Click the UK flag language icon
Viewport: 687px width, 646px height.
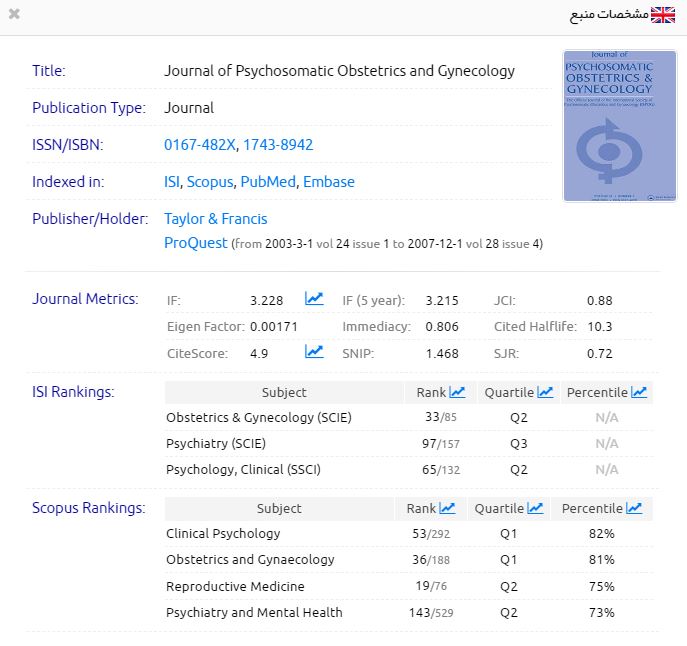(x=663, y=15)
